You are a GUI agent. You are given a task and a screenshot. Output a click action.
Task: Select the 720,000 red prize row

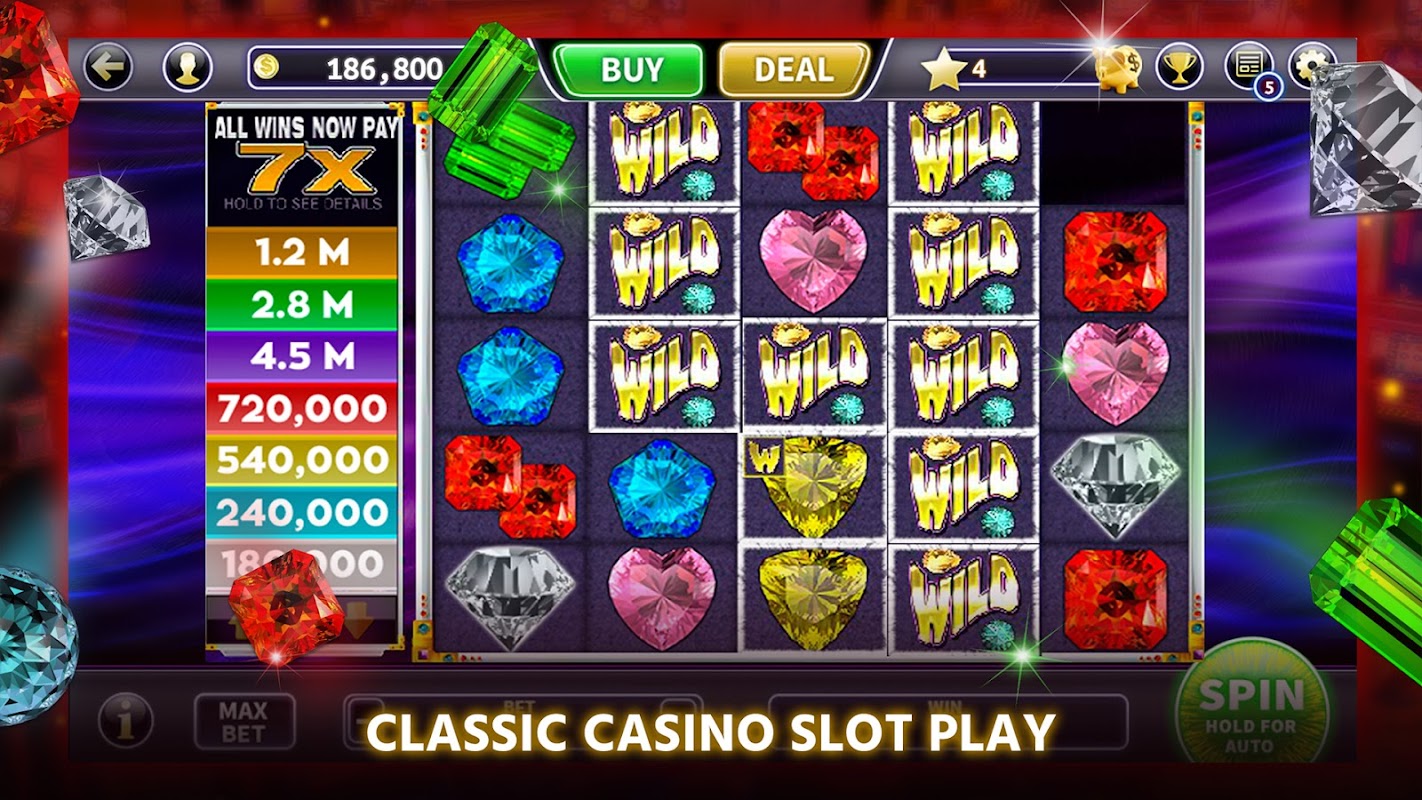pos(302,409)
